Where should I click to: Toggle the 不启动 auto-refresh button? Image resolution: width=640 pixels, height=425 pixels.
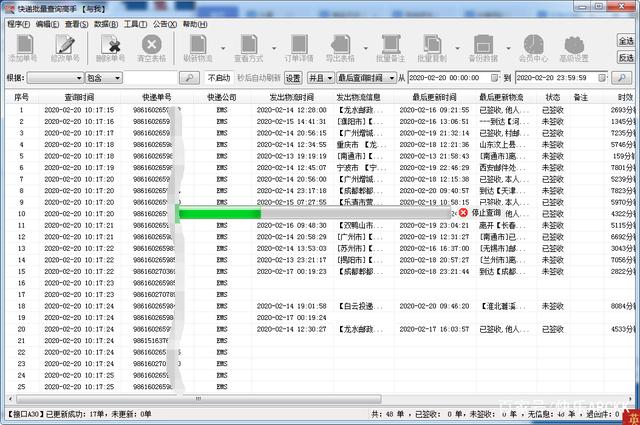click(218, 77)
